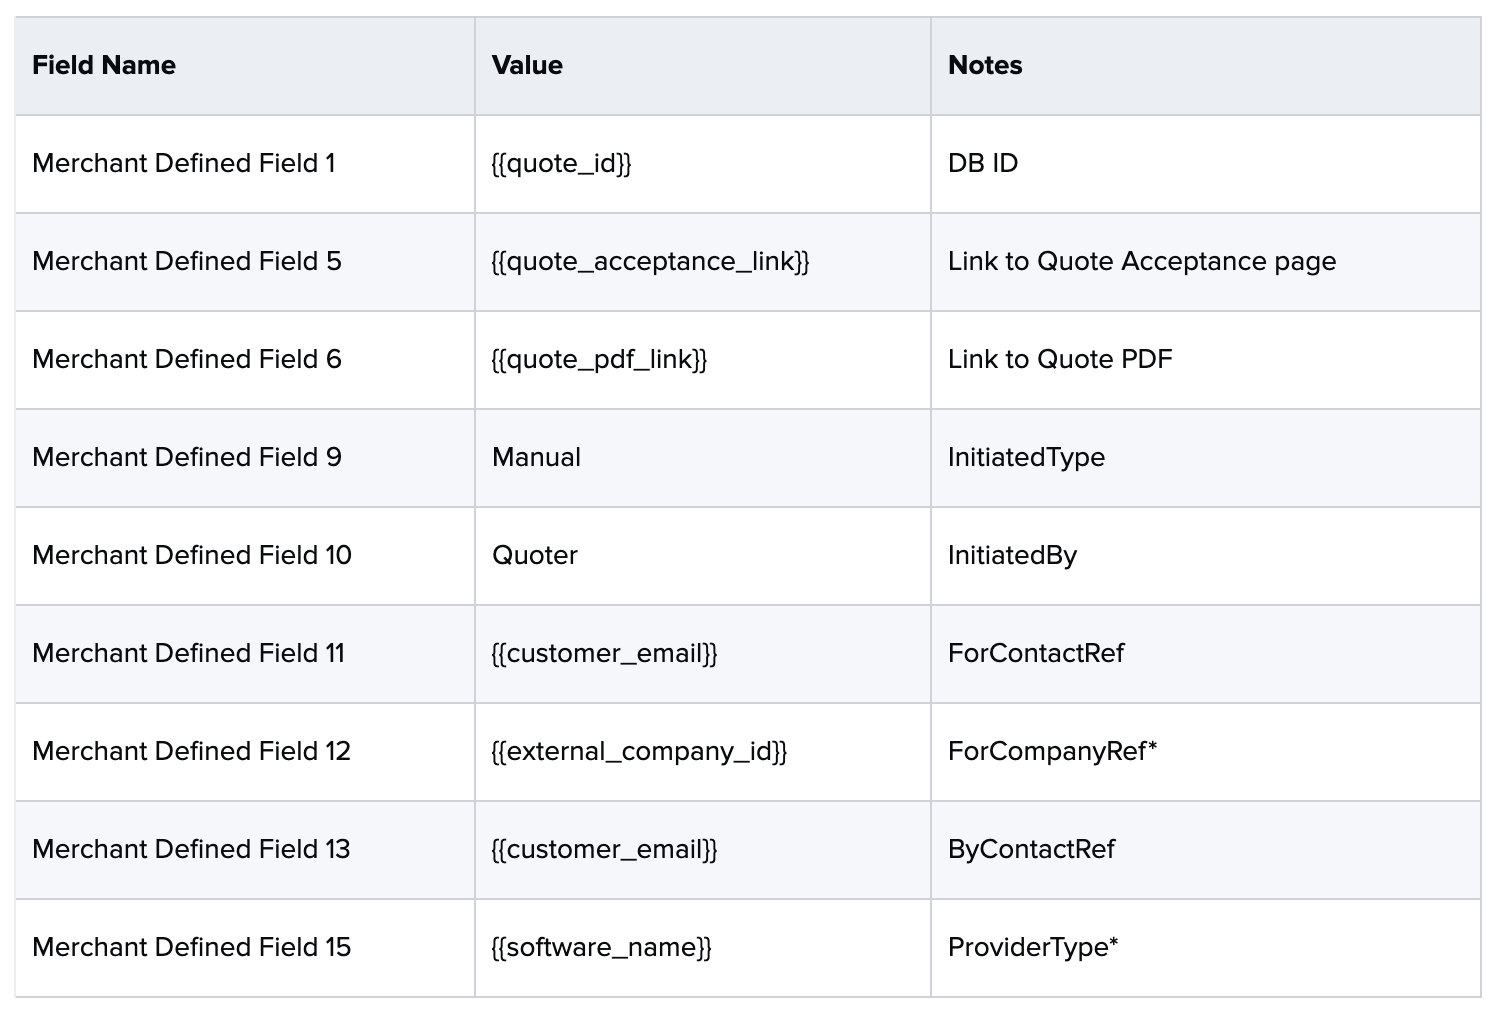Click Merchant Defined Field 5 label
The image size is (1496, 1016).
click(187, 261)
